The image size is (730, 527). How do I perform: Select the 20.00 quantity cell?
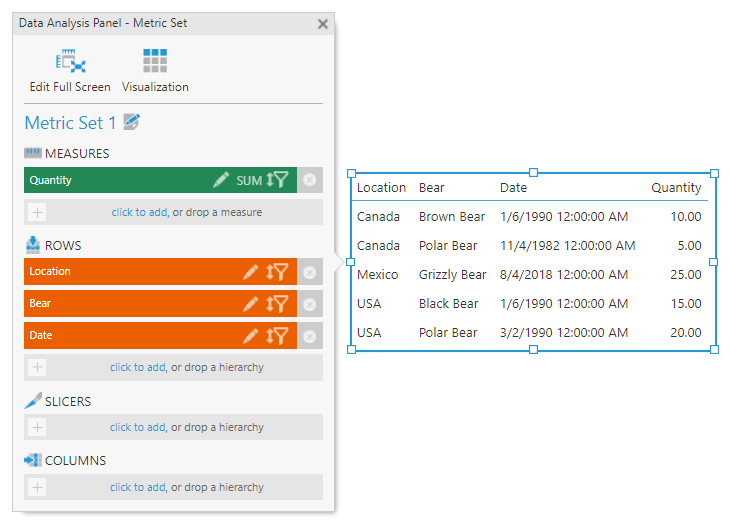[686, 332]
